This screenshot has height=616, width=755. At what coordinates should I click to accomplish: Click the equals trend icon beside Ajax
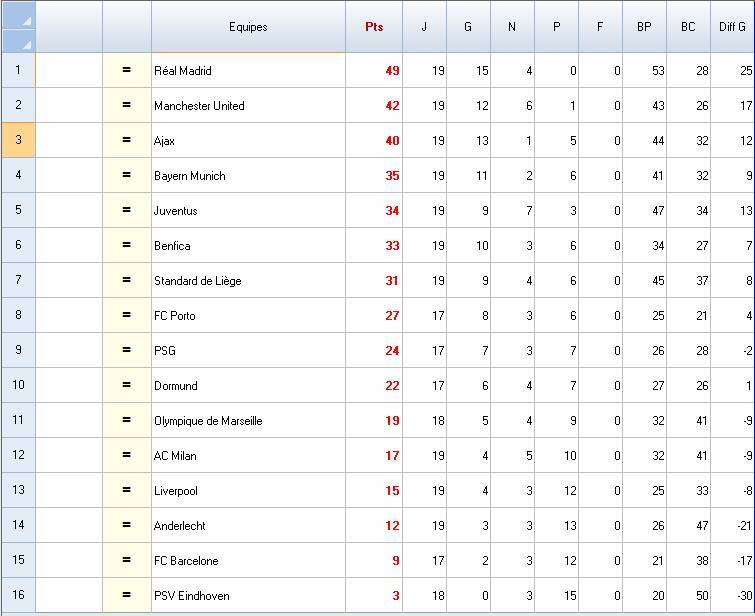pos(126,140)
